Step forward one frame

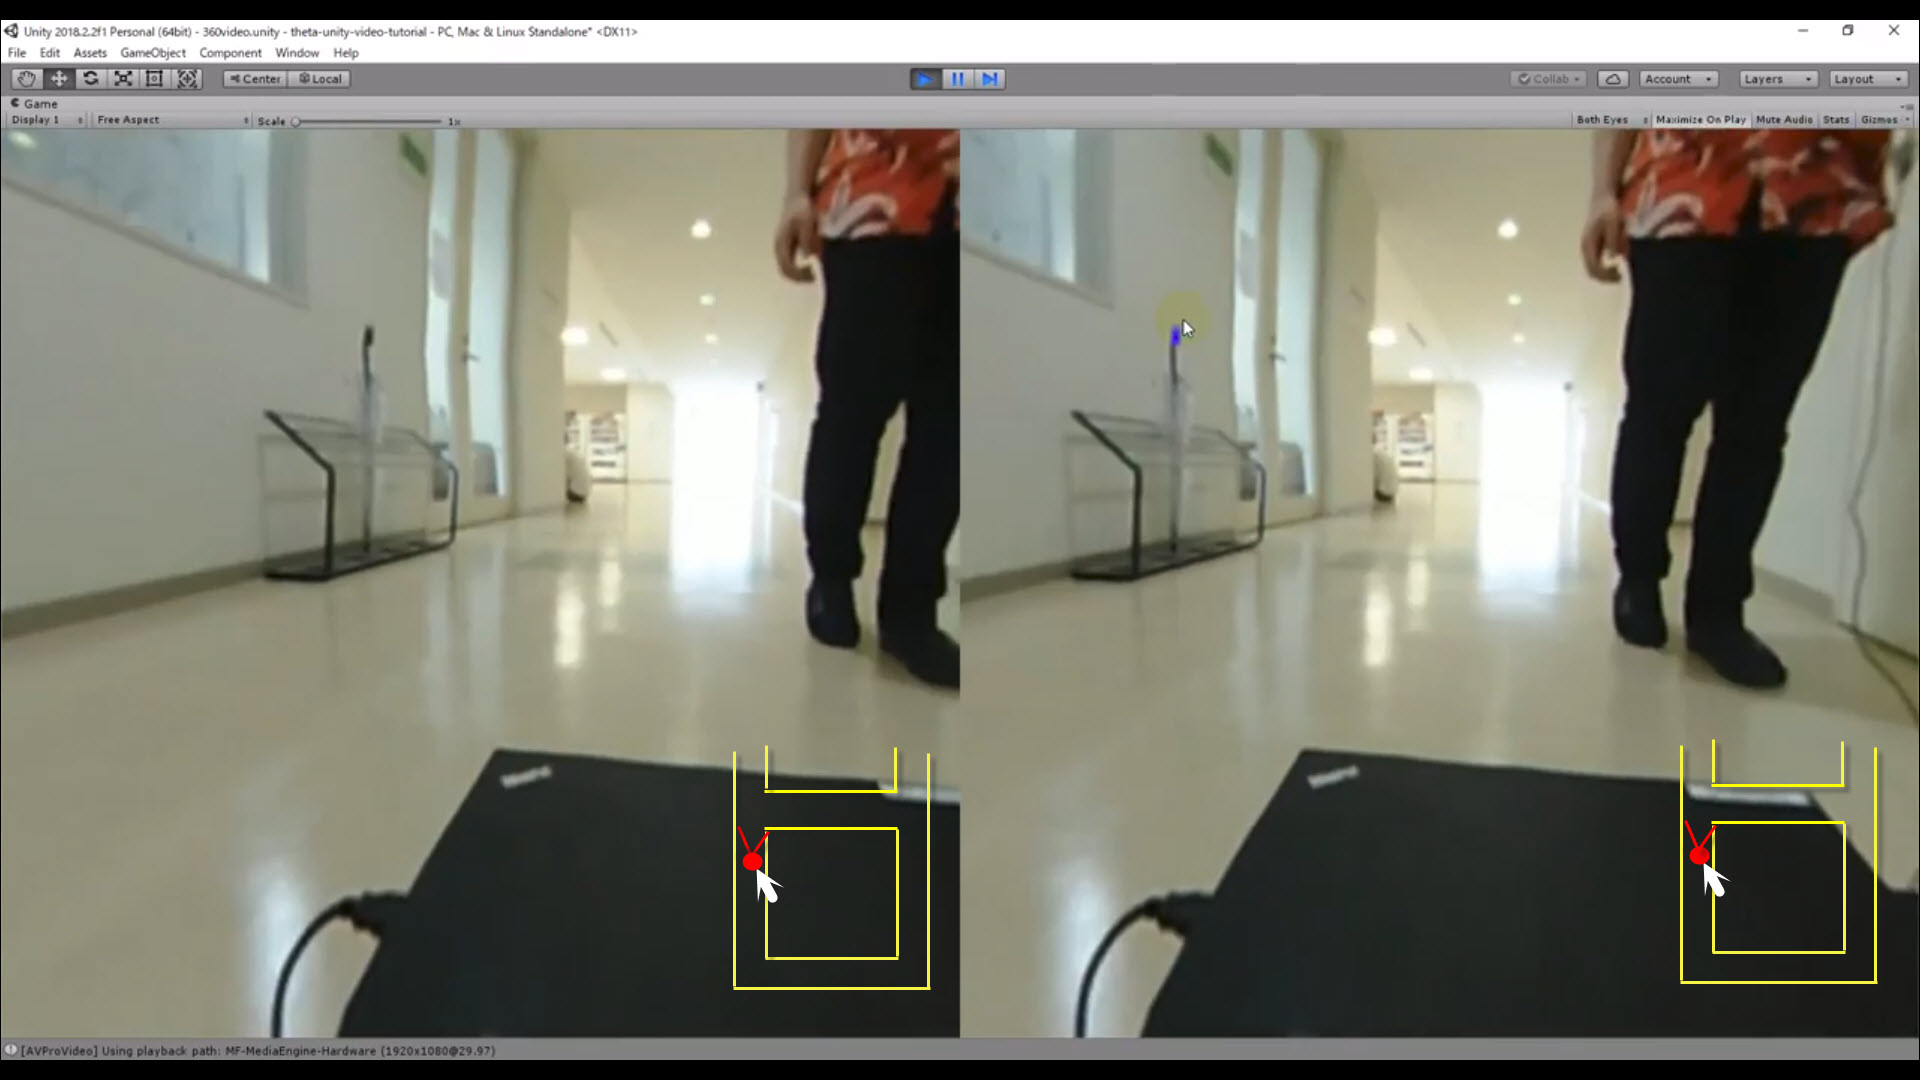point(989,79)
